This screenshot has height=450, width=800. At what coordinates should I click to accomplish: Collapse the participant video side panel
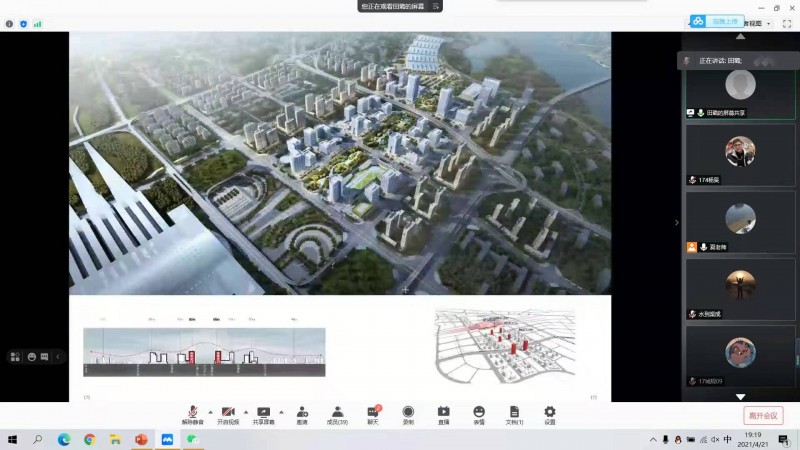(676, 222)
